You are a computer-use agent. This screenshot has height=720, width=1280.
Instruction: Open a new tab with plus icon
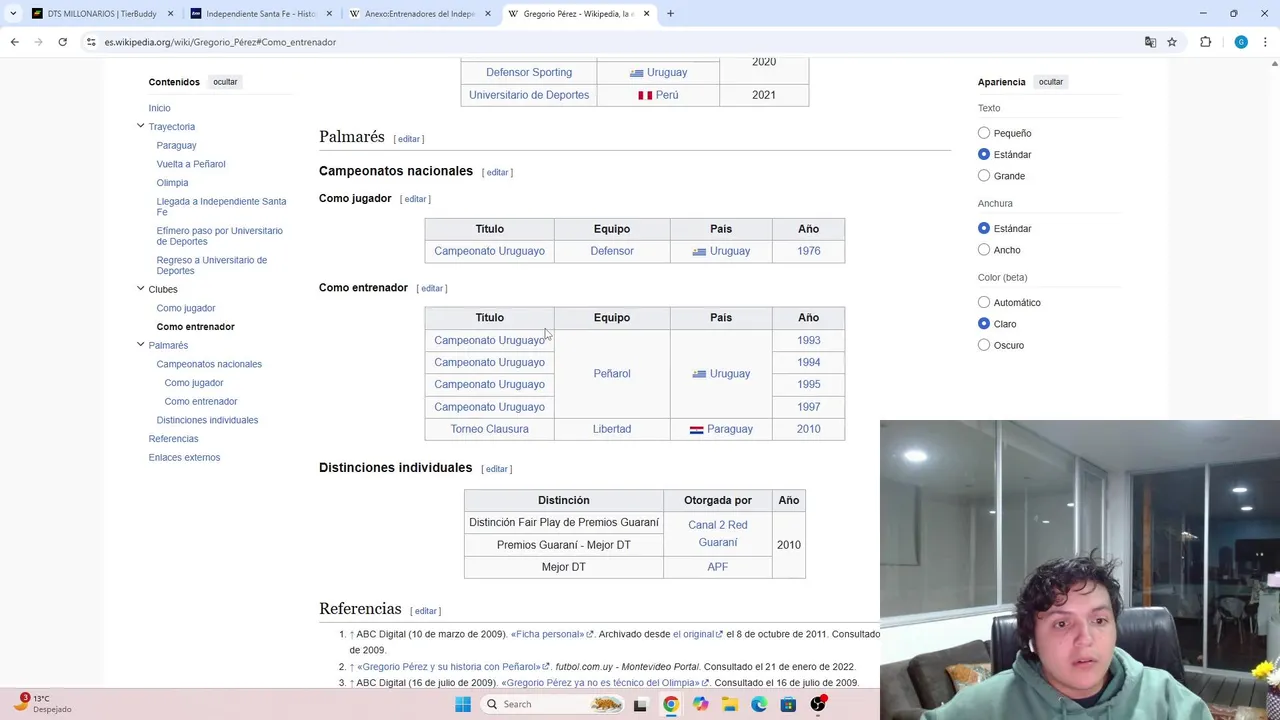(x=670, y=14)
